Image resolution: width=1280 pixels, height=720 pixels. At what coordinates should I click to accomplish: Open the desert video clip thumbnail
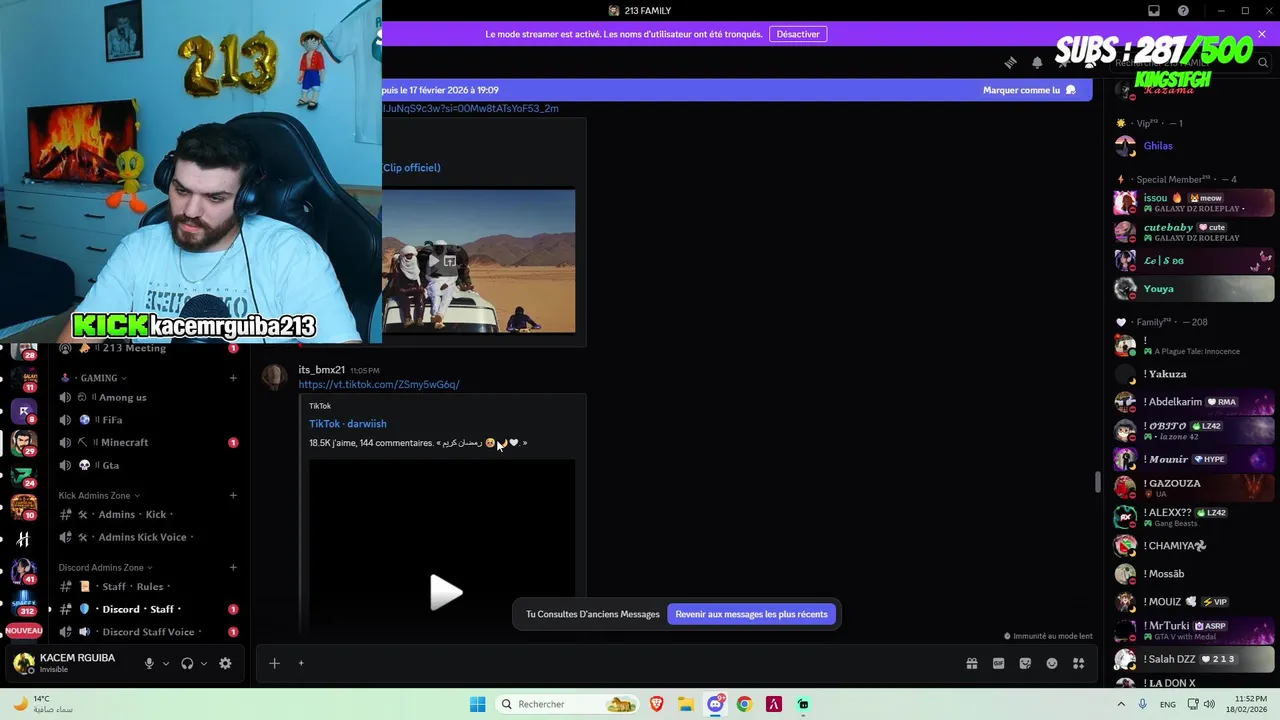(x=478, y=261)
